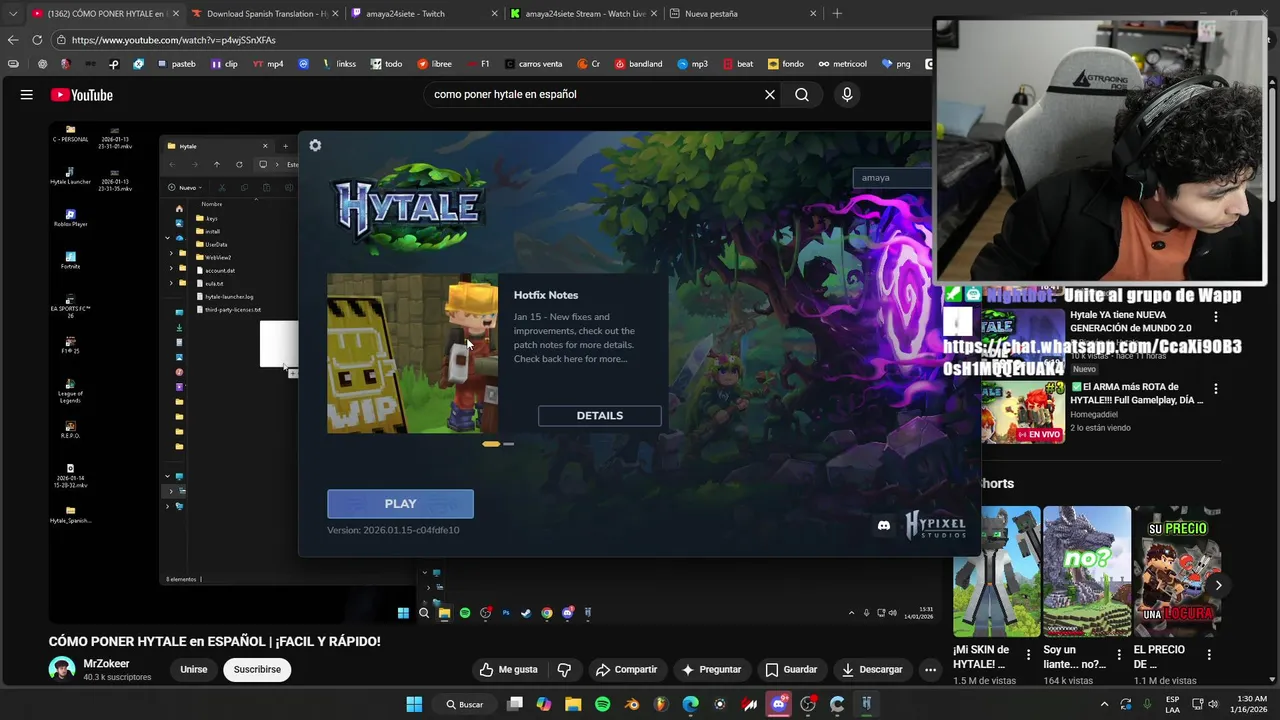The height and width of the screenshot is (720, 1280).
Task: Open the Windows Start menu
Action: [x=414, y=704]
